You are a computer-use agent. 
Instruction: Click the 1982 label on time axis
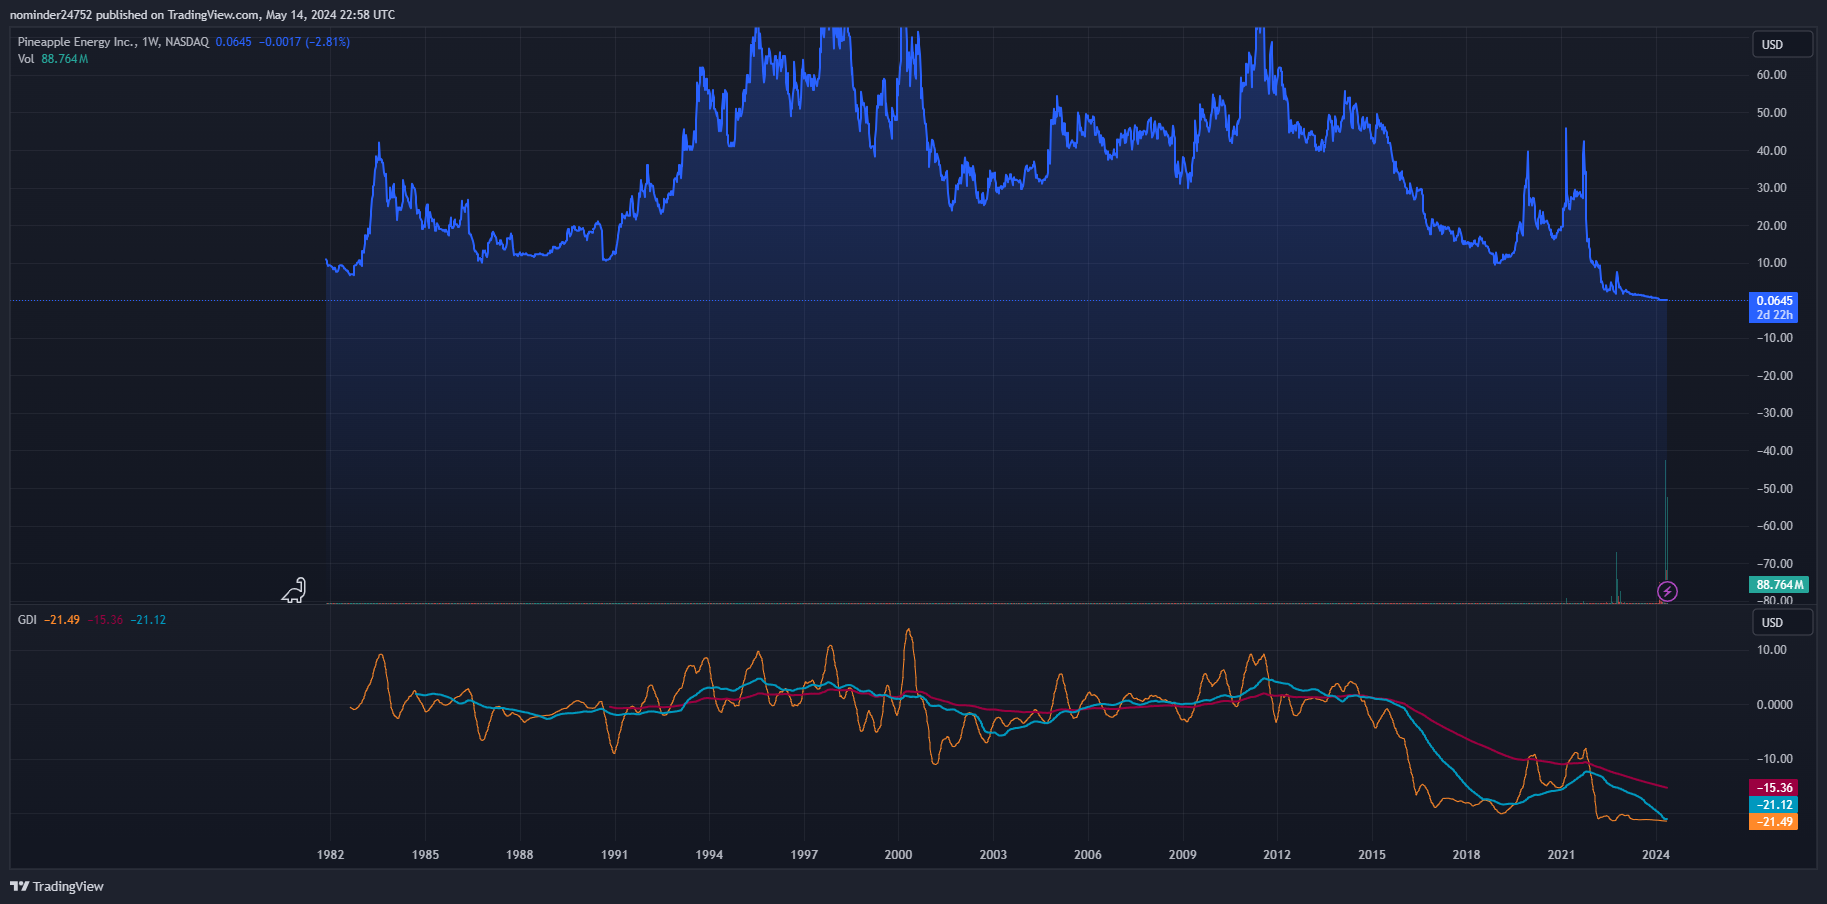[331, 854]
